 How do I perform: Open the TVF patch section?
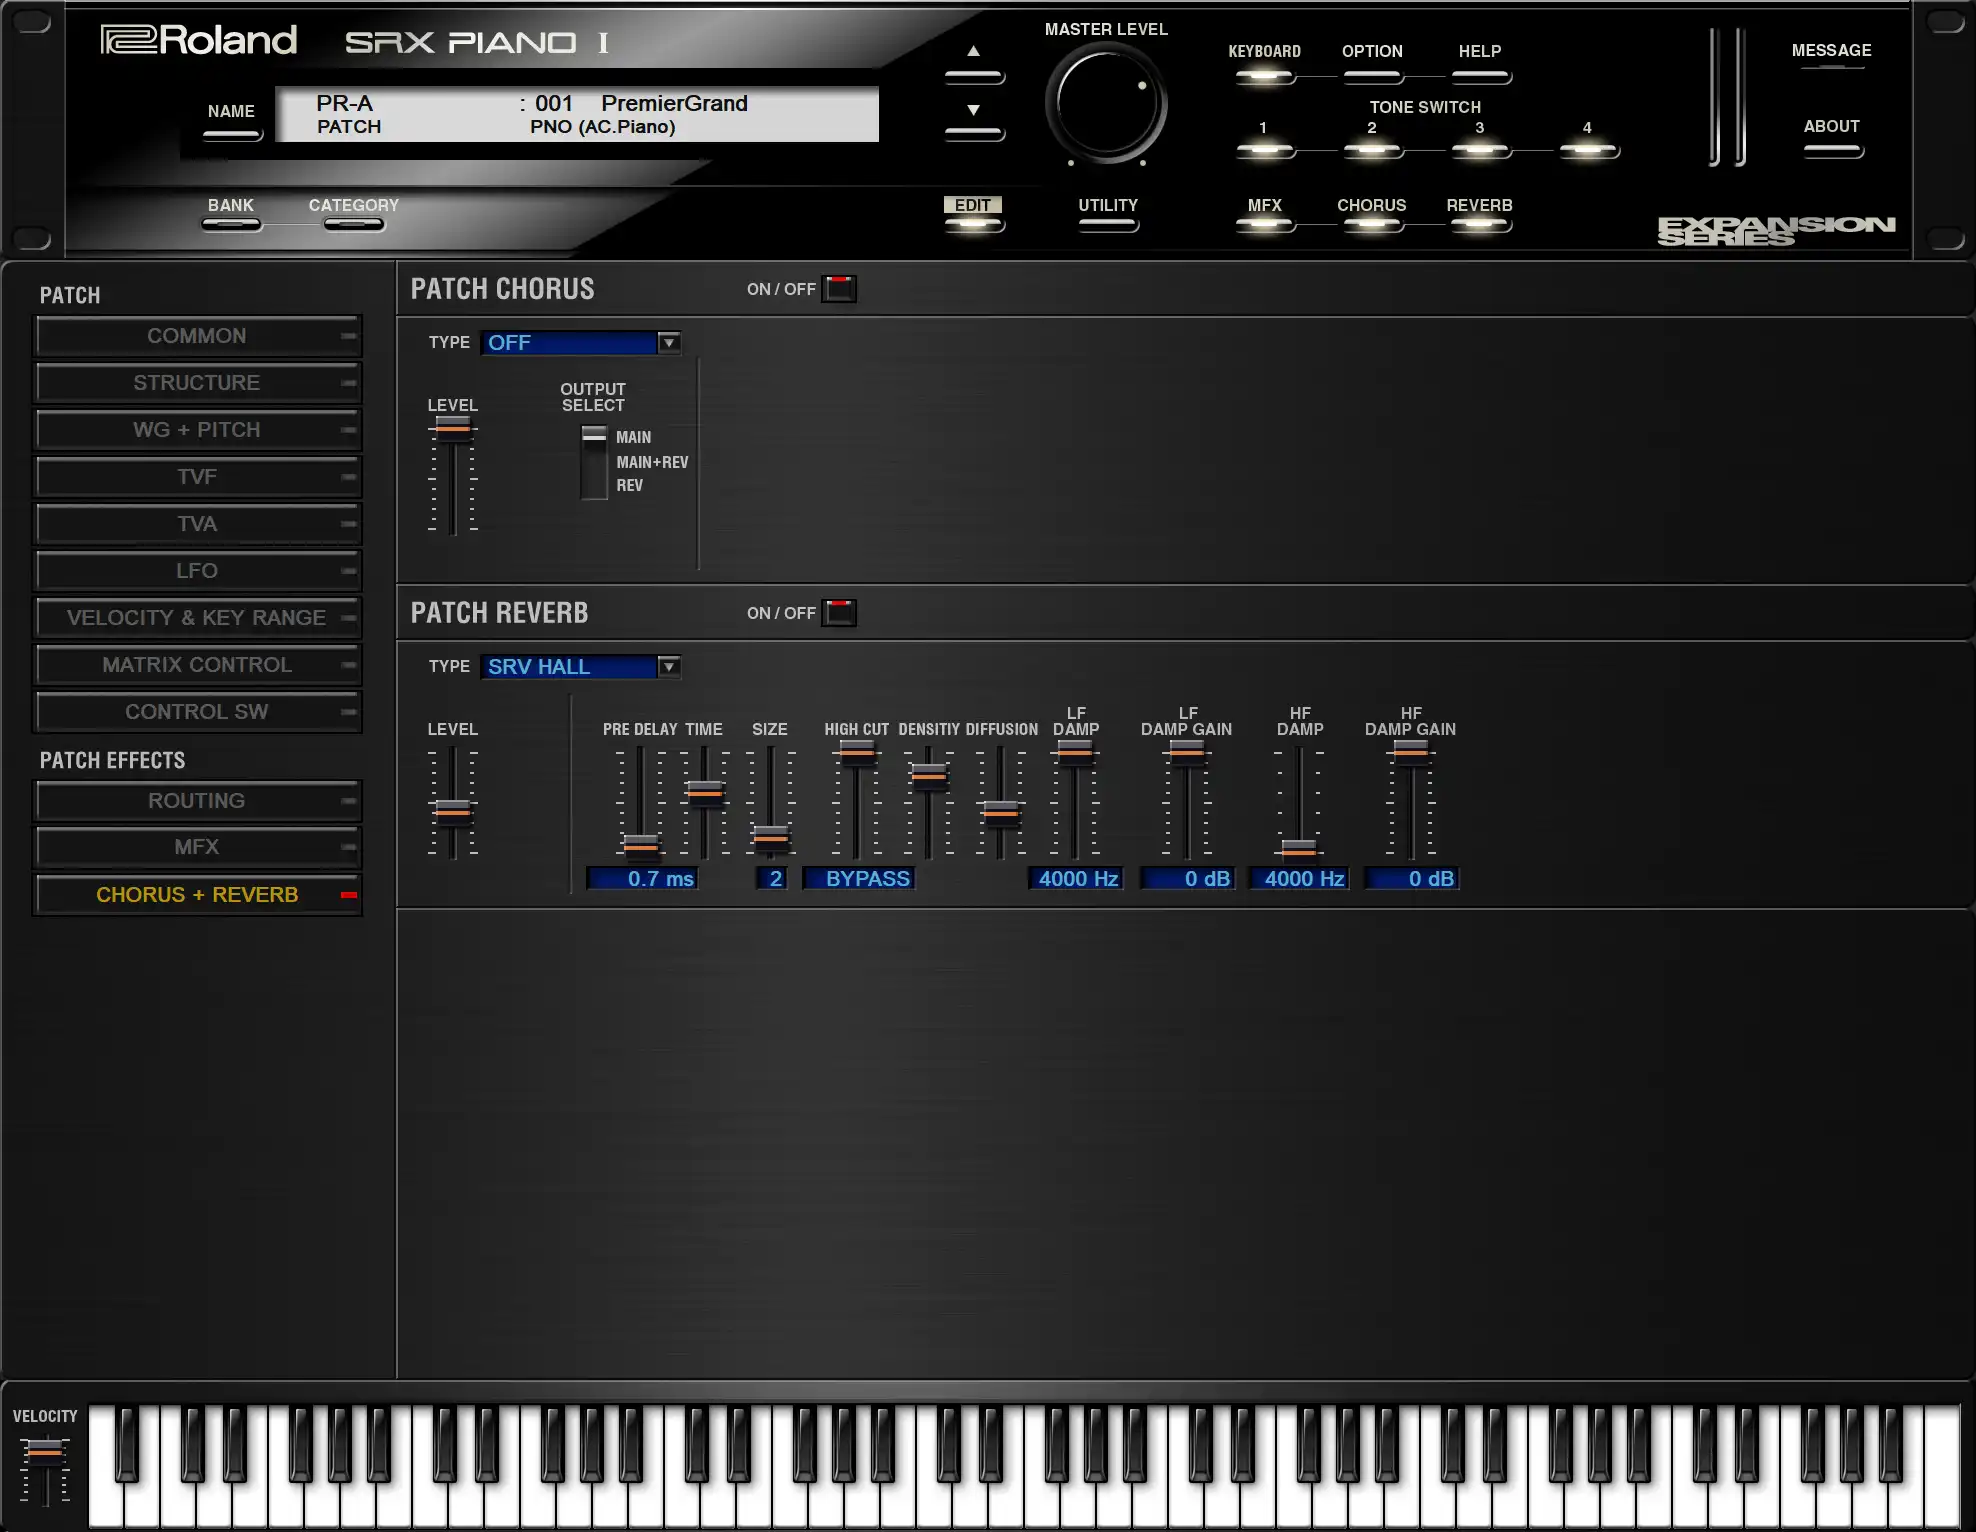(x=197, y=477)
